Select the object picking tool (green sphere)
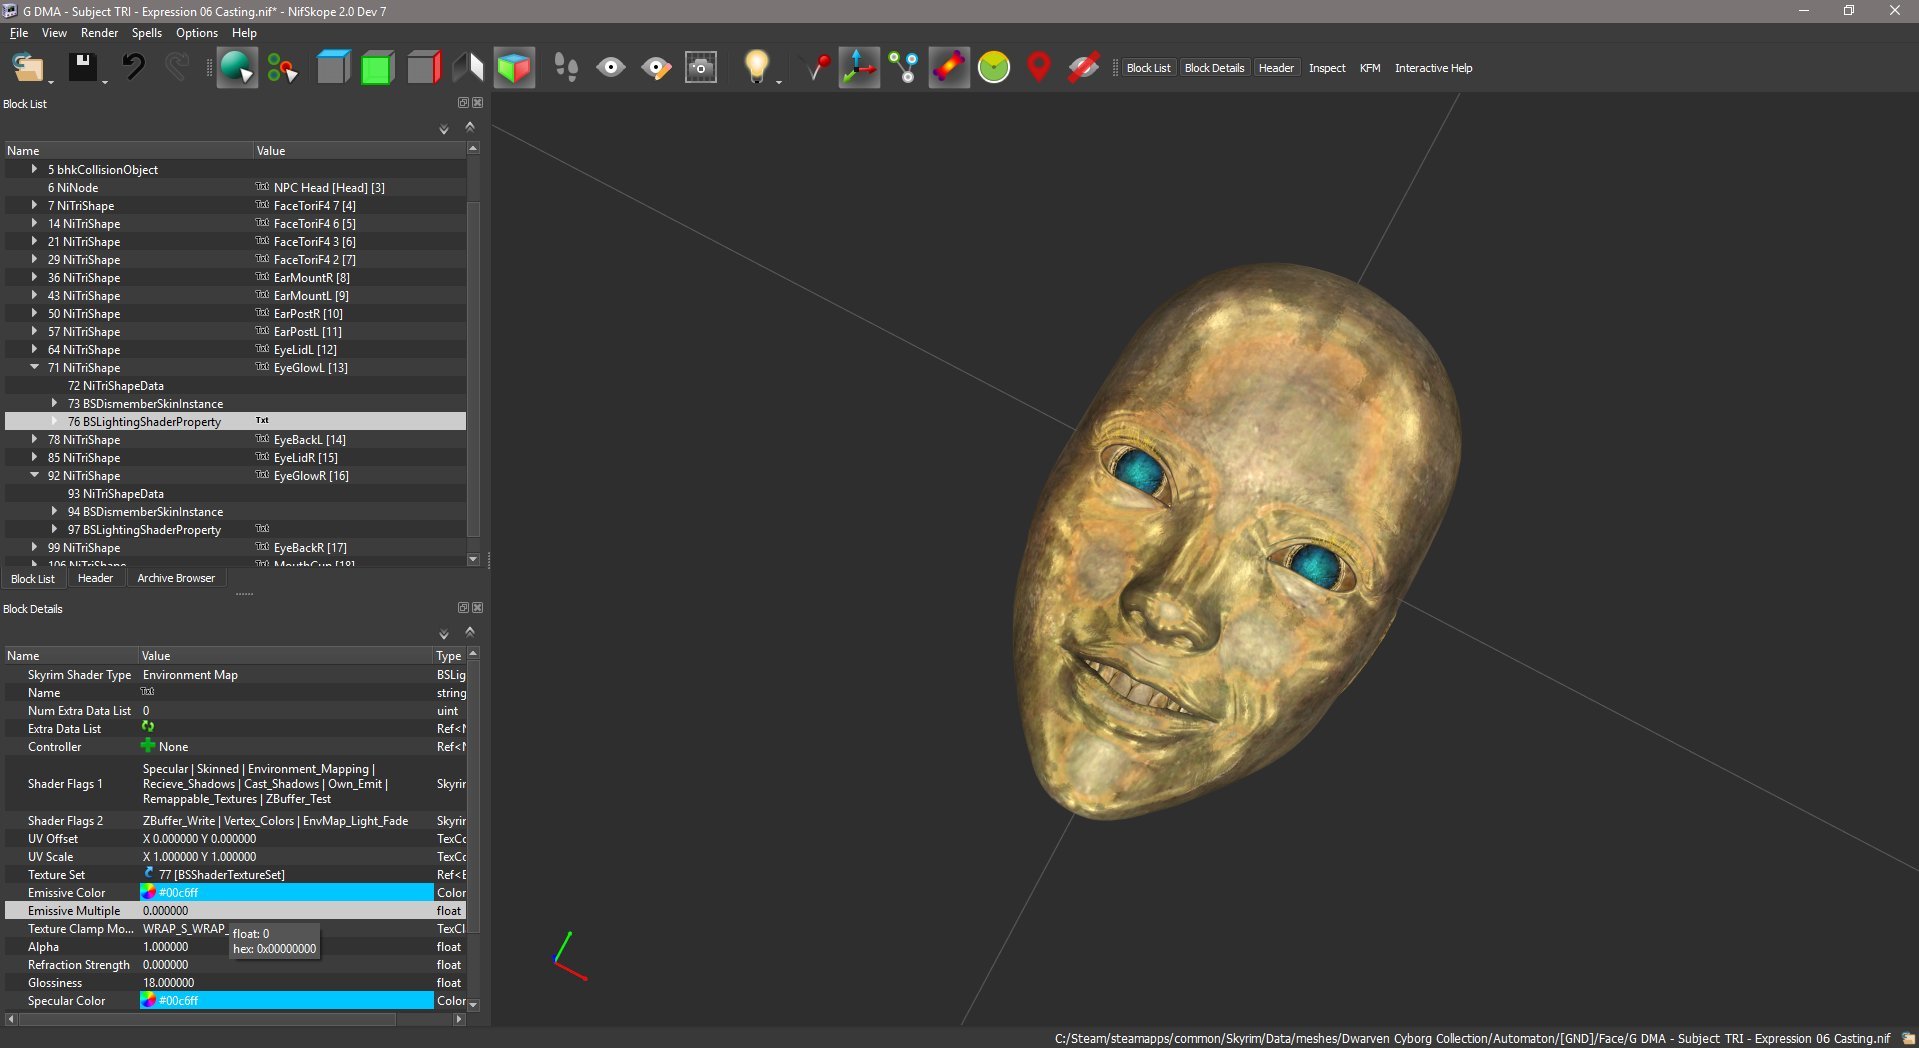Image resolution: width=1919 pixels, height=1048 pixels. pyautogui.click(x=237, y=68)
